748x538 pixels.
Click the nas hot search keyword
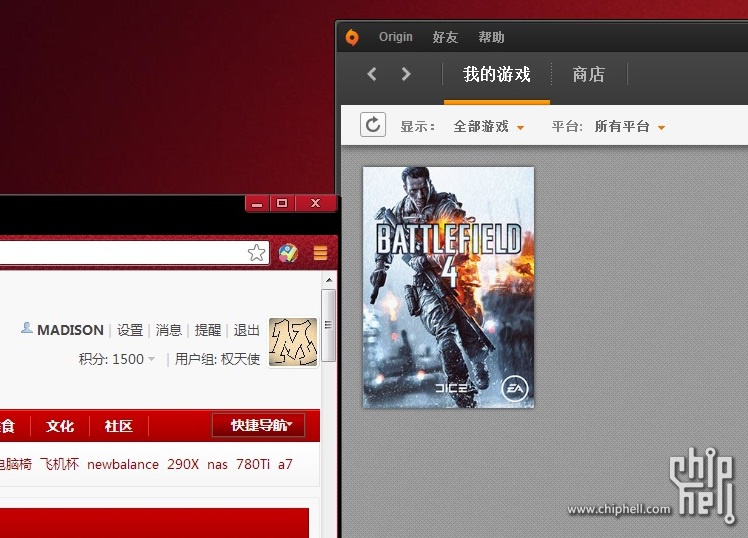click(217, 464)
